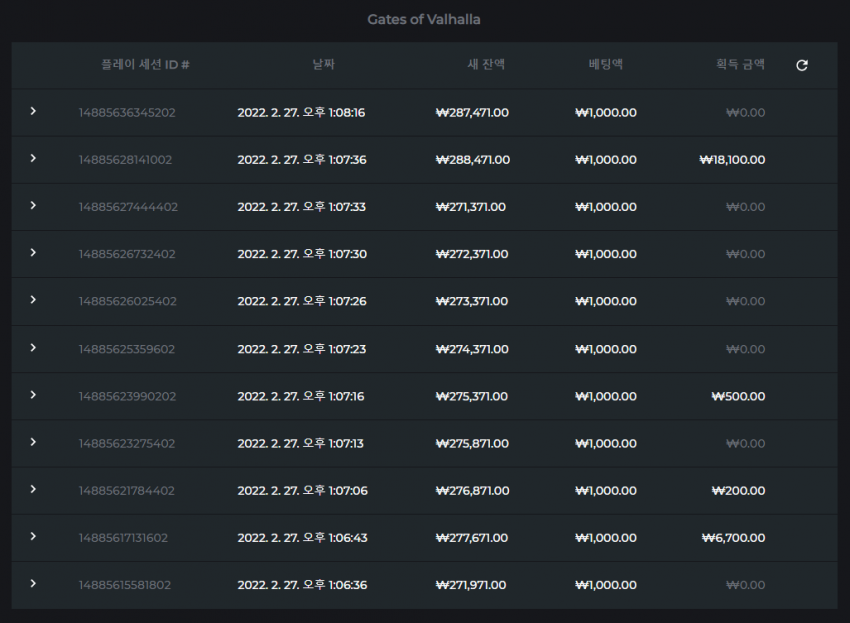Click the Gates of Valhalla title
This screenshot has height=623, width=850.
coord(424,20)
